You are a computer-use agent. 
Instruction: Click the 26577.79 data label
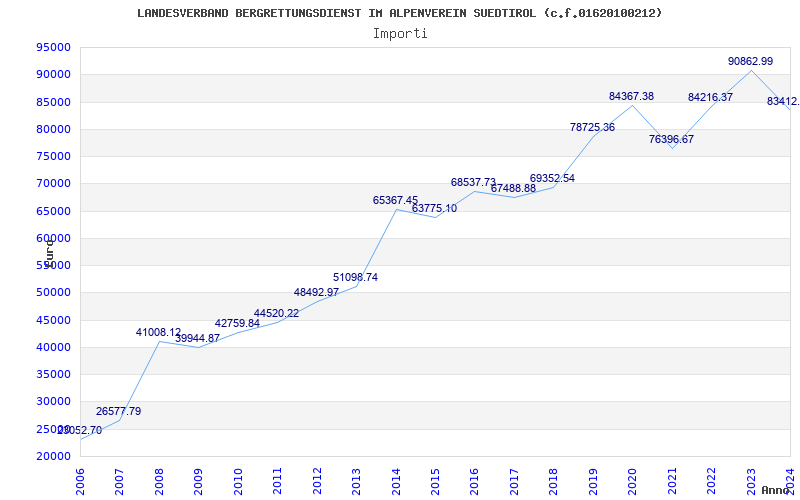point(118,411)
